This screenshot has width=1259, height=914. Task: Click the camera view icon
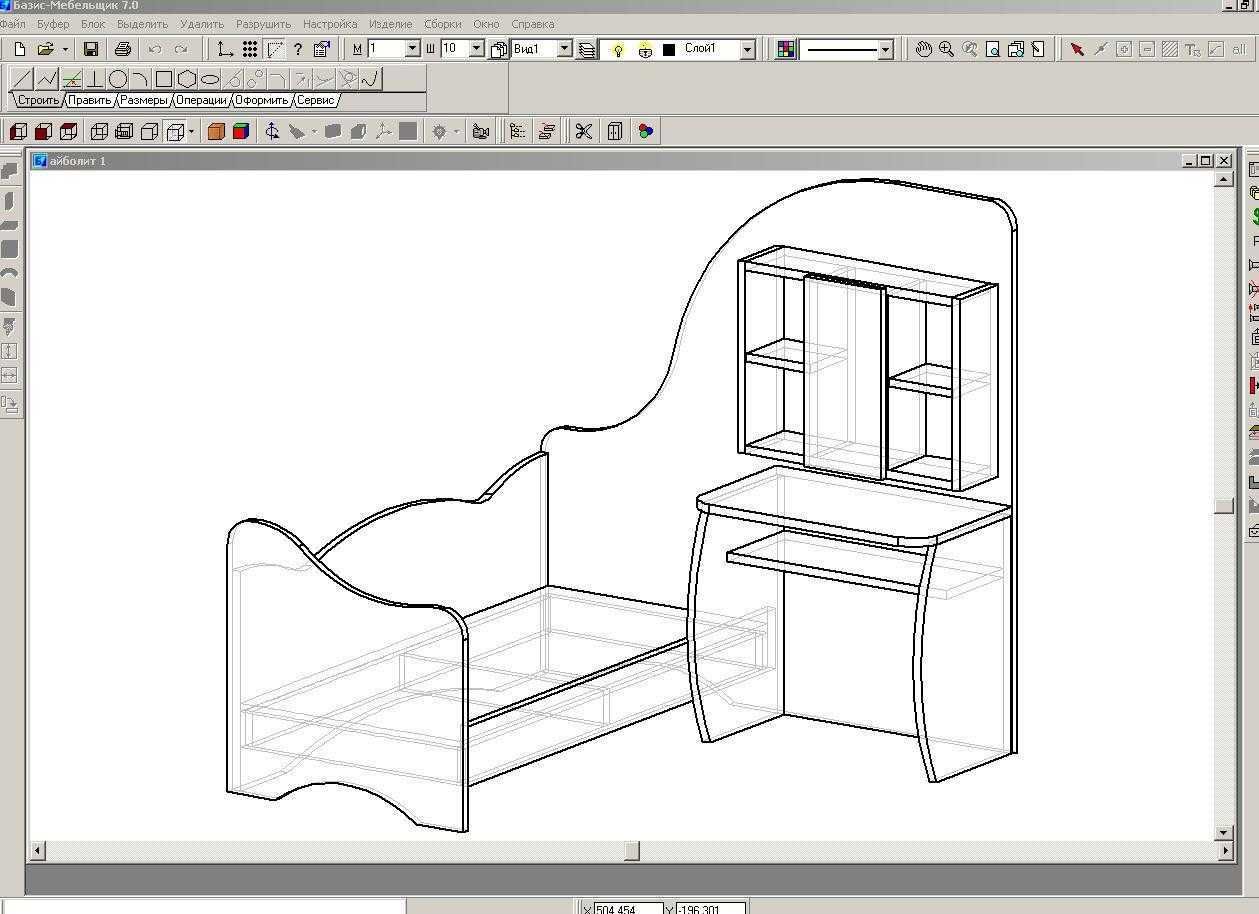pyautogui.click(x=481, y=131)
